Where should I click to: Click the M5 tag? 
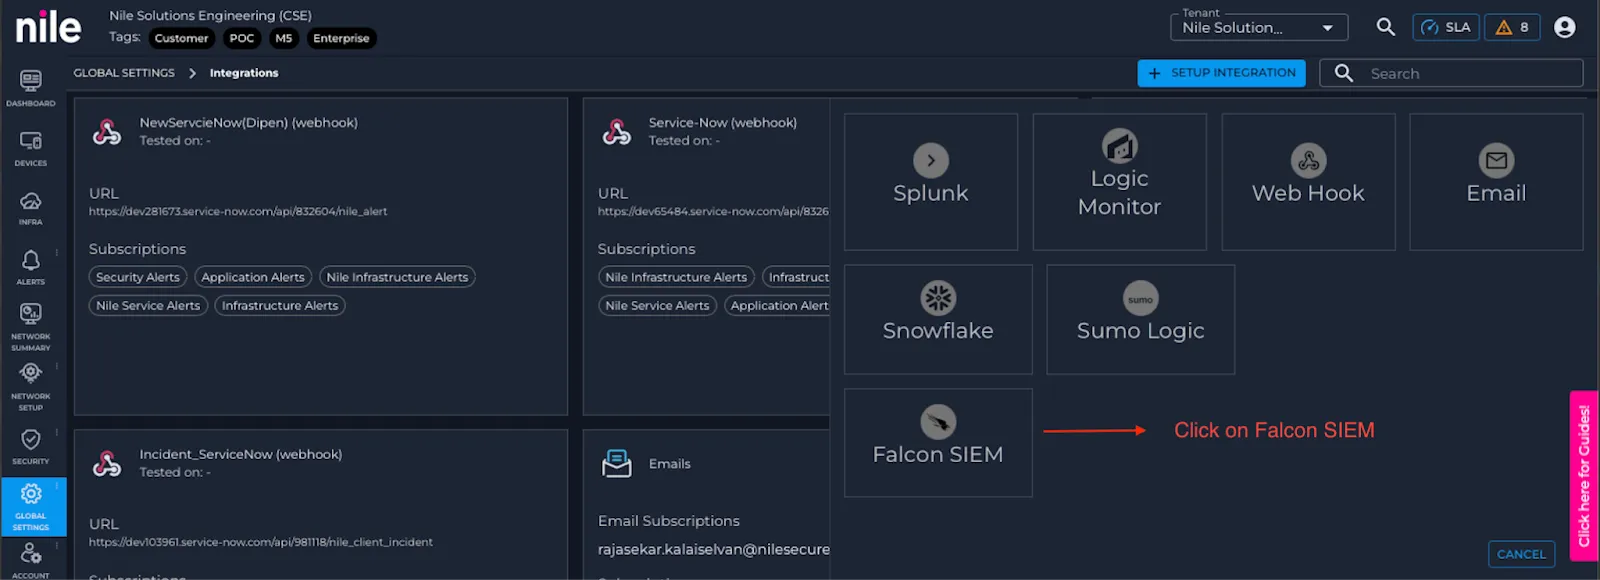click(284, 38)
